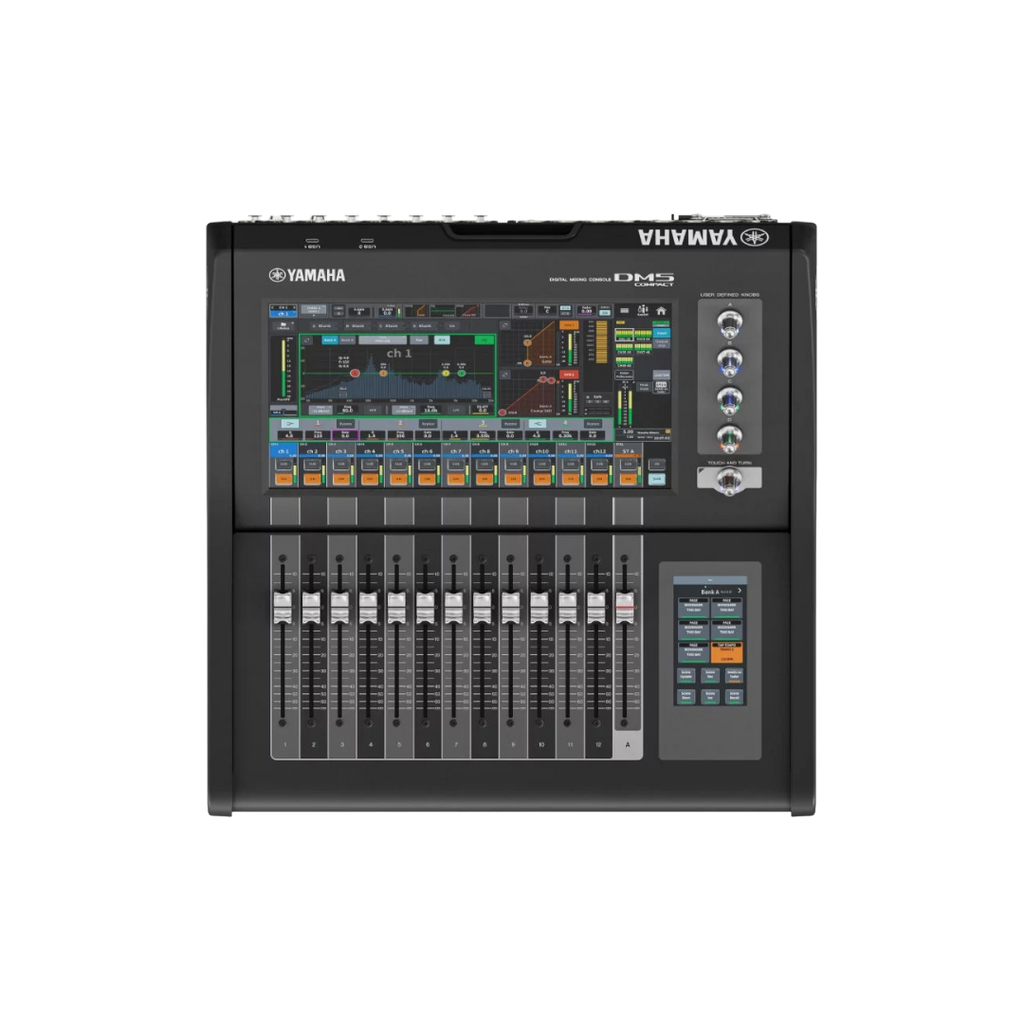Select the red EQ band 1 node
The height and width of the screenshot is (1024, 1024).
355,373
